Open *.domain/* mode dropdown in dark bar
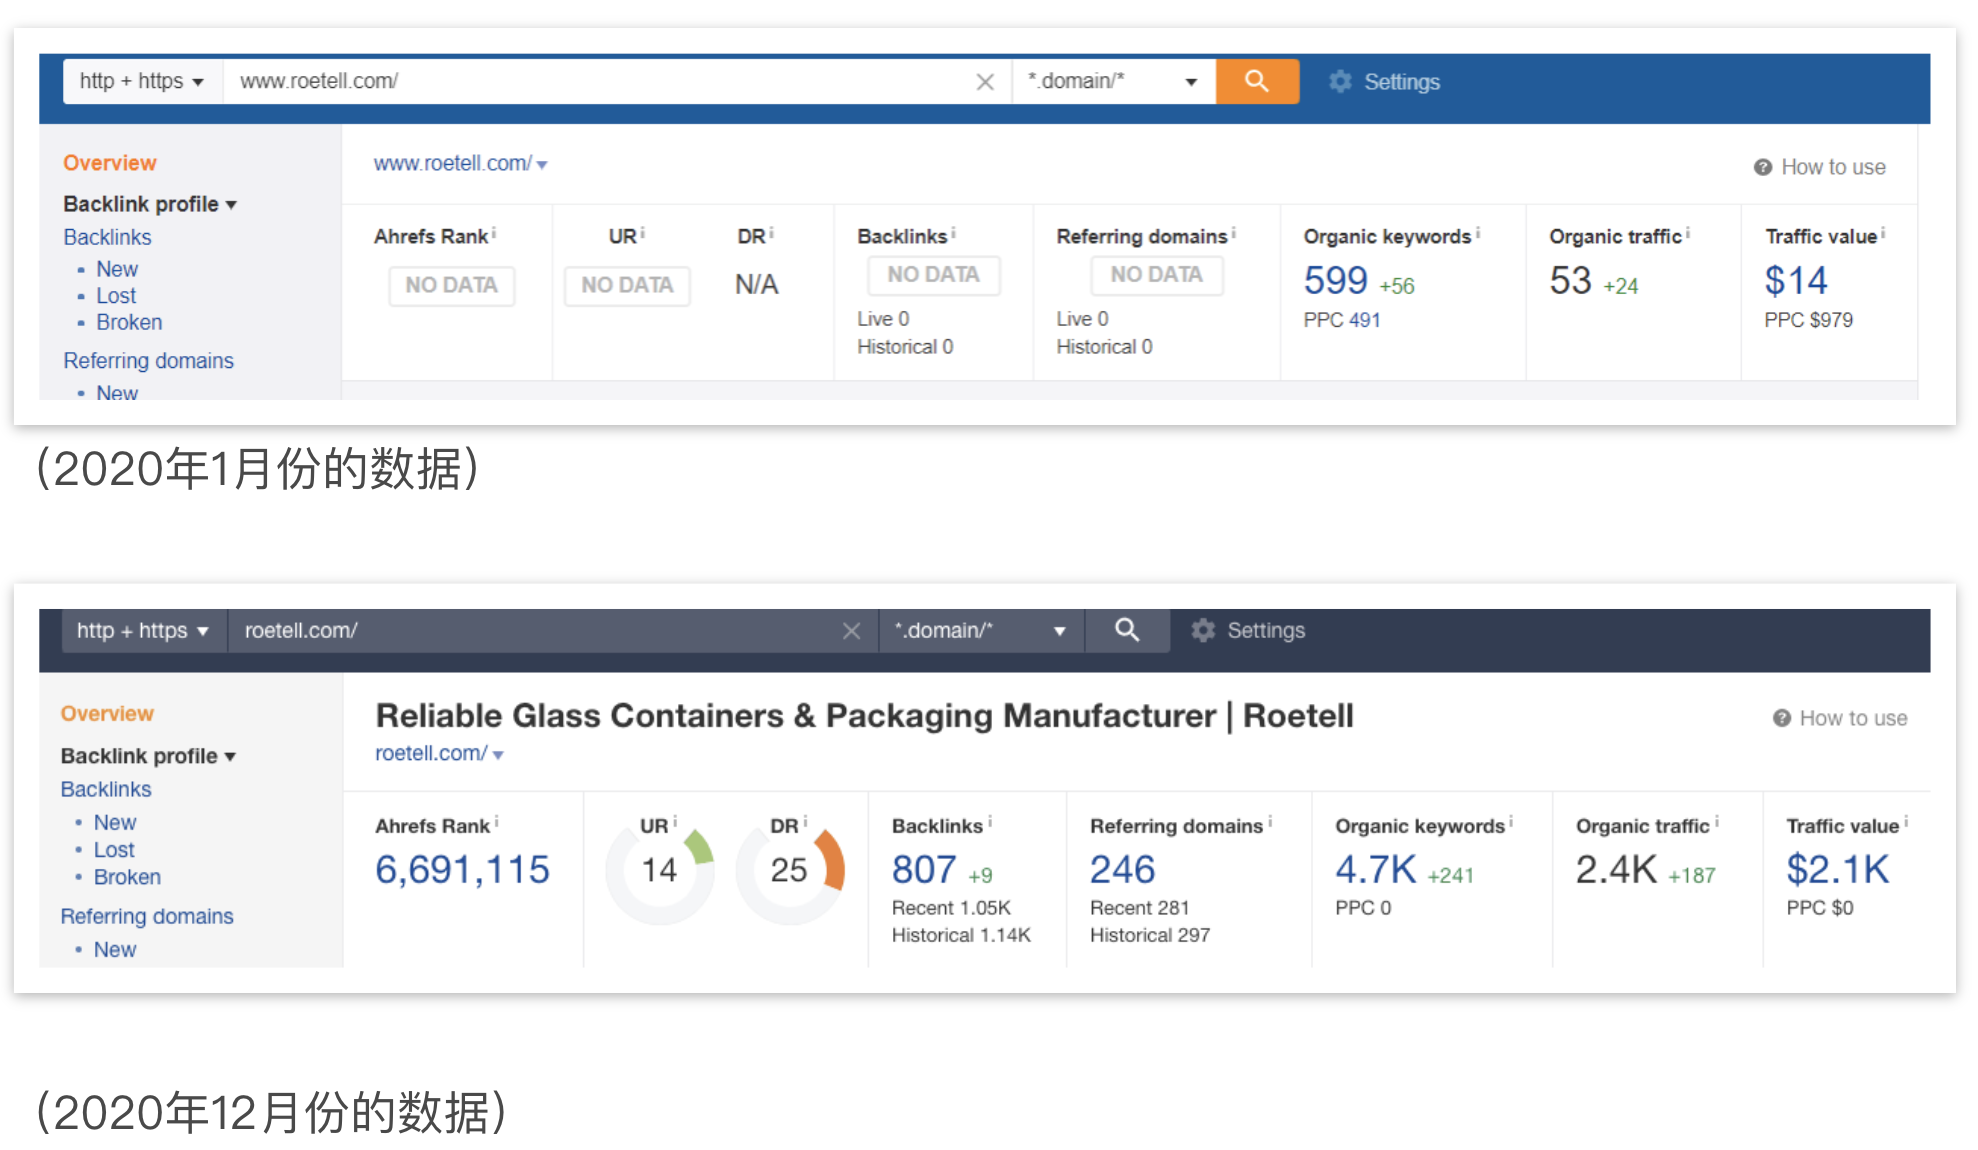Screen dimensions: 1978x1150 pyautogui.click(x=981, y=631)
